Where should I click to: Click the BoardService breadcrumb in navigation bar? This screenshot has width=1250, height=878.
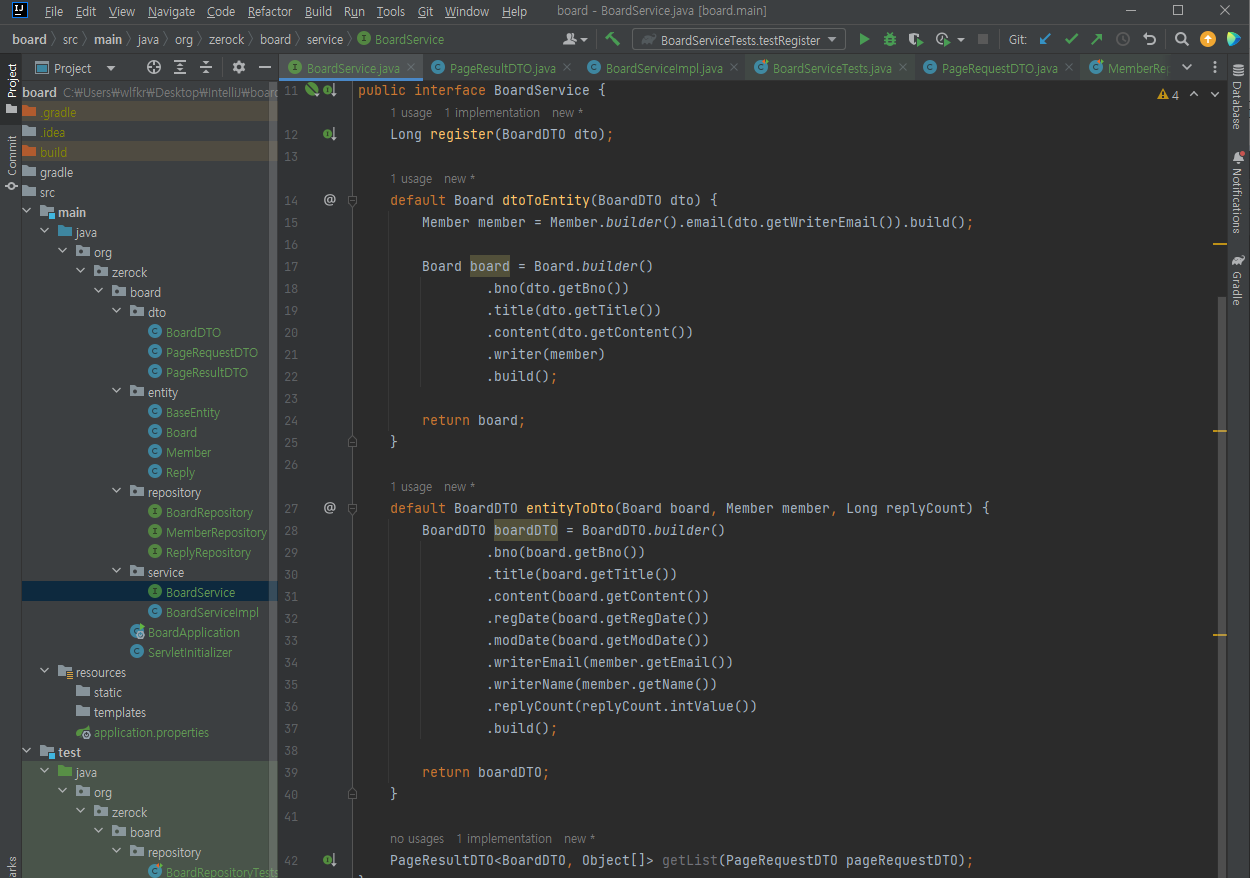point(401,40)
